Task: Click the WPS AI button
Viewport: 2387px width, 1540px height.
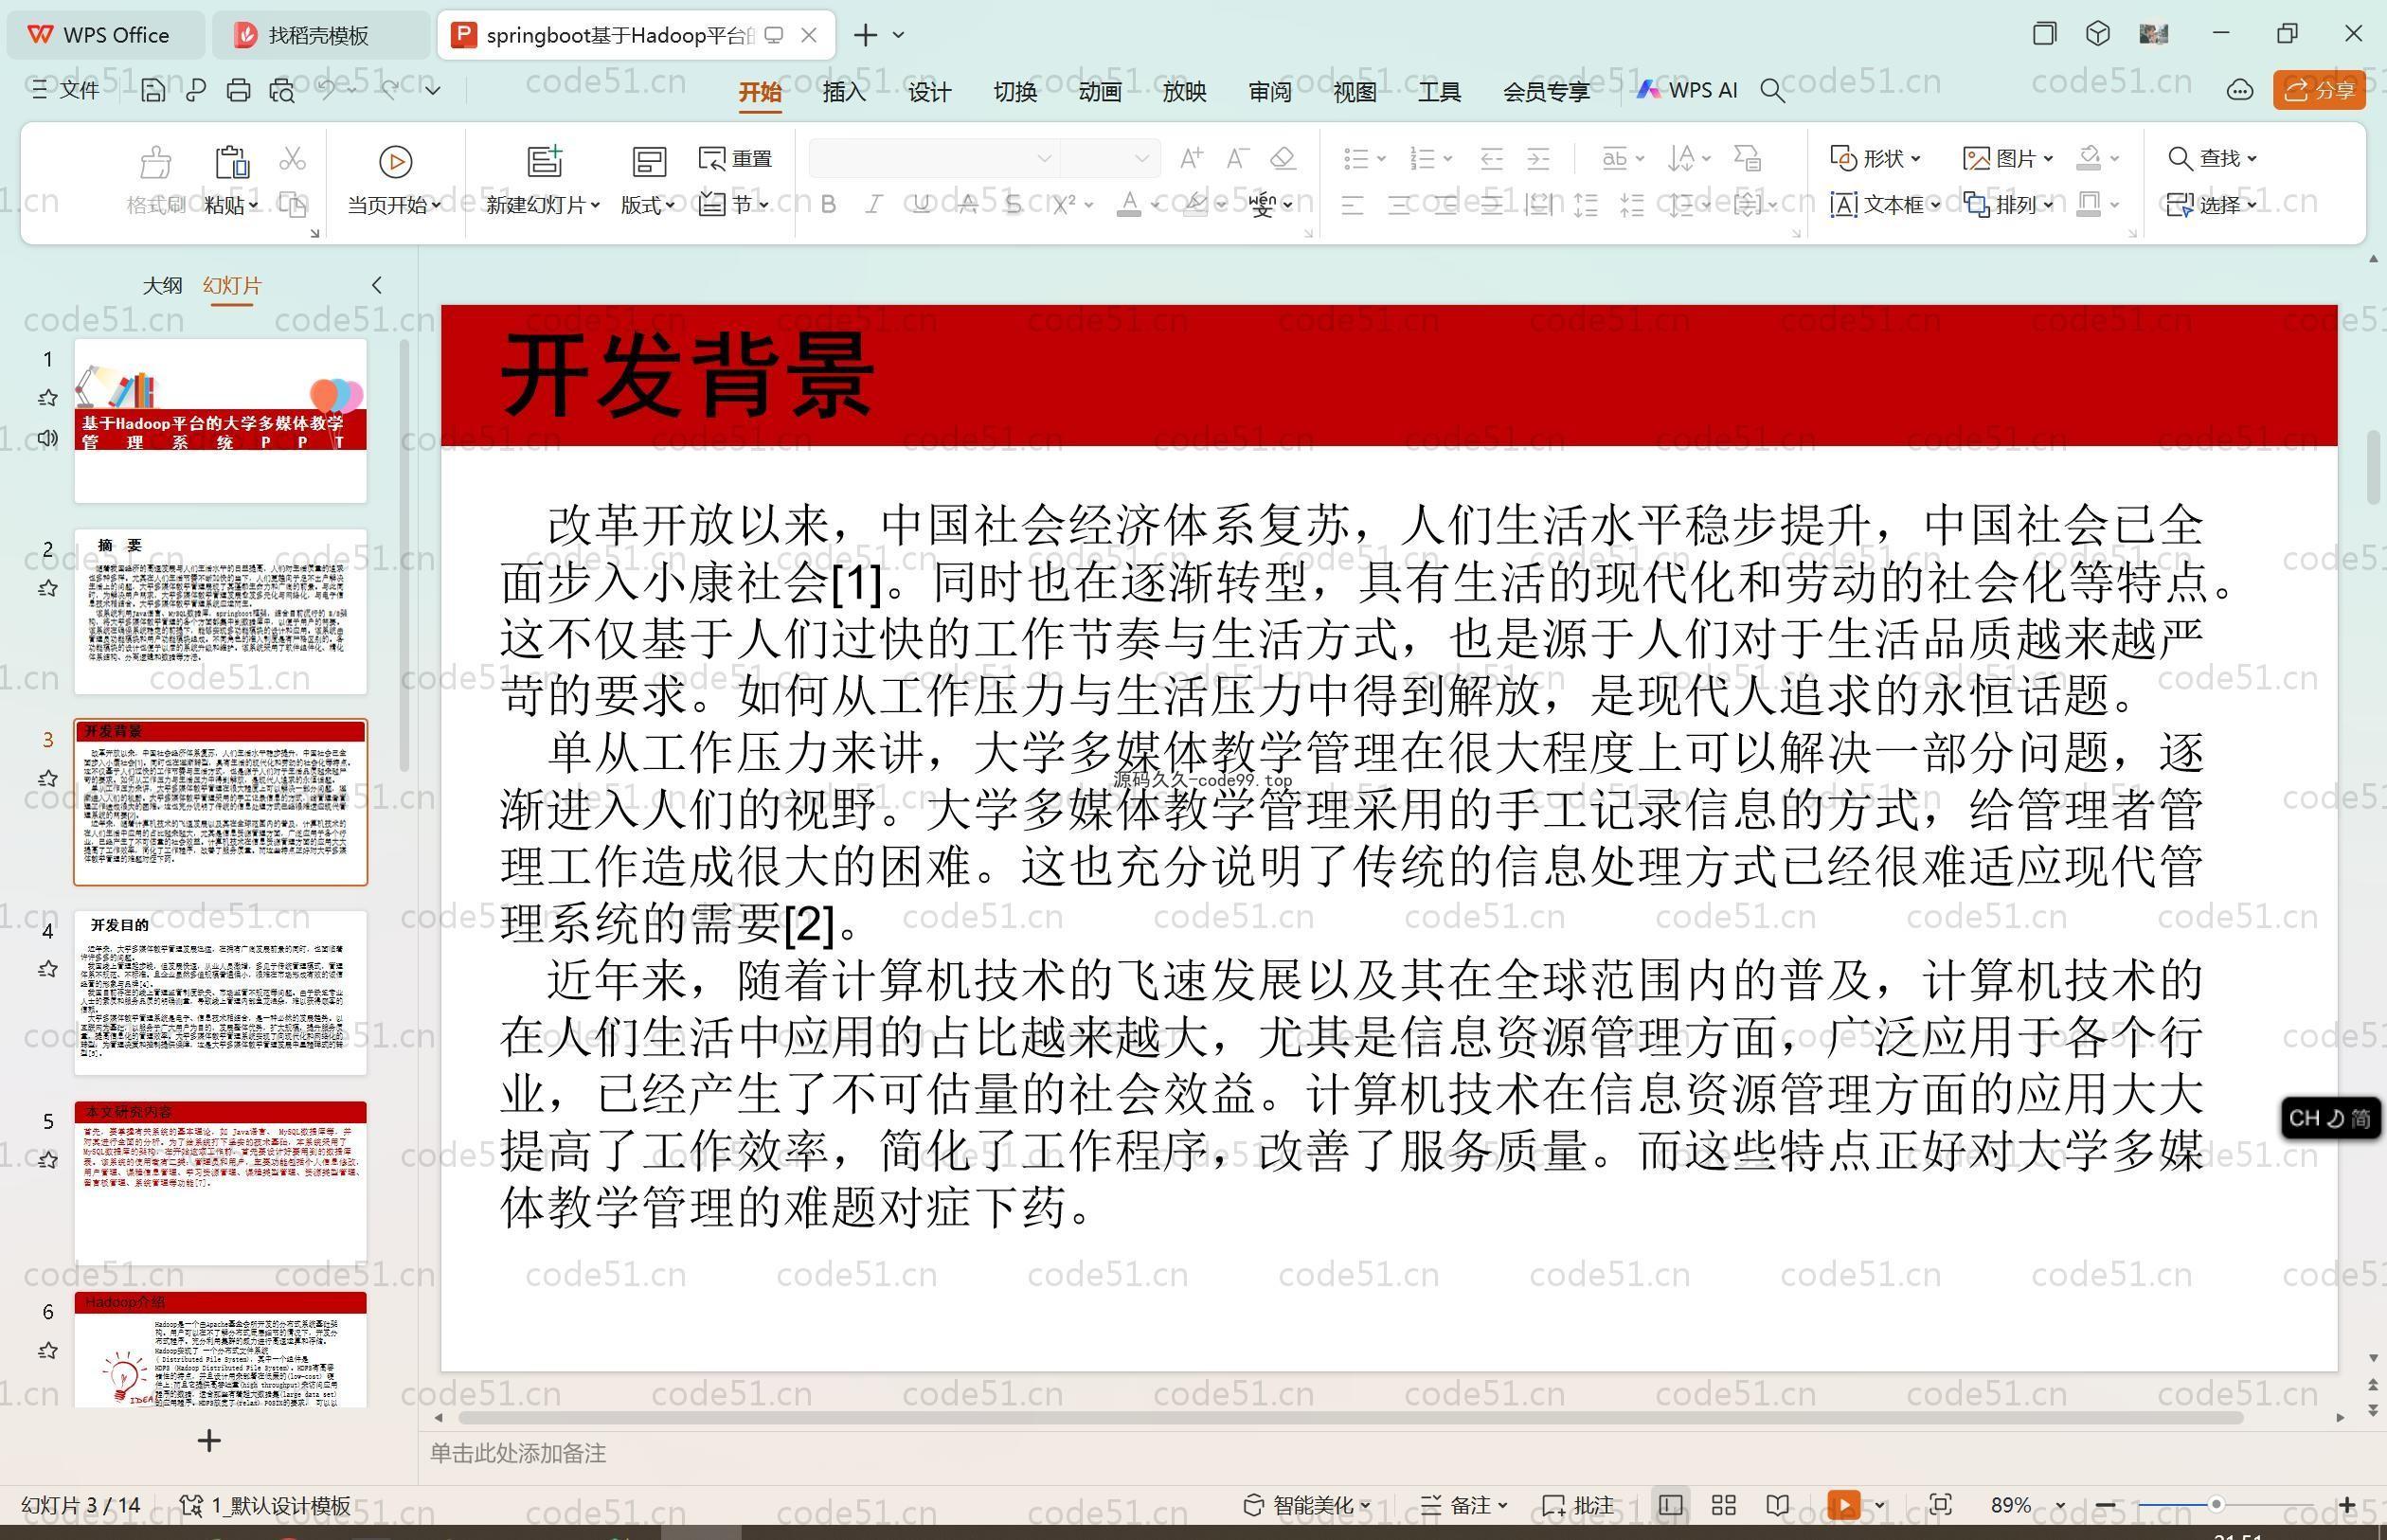Action: point(1687,90)
